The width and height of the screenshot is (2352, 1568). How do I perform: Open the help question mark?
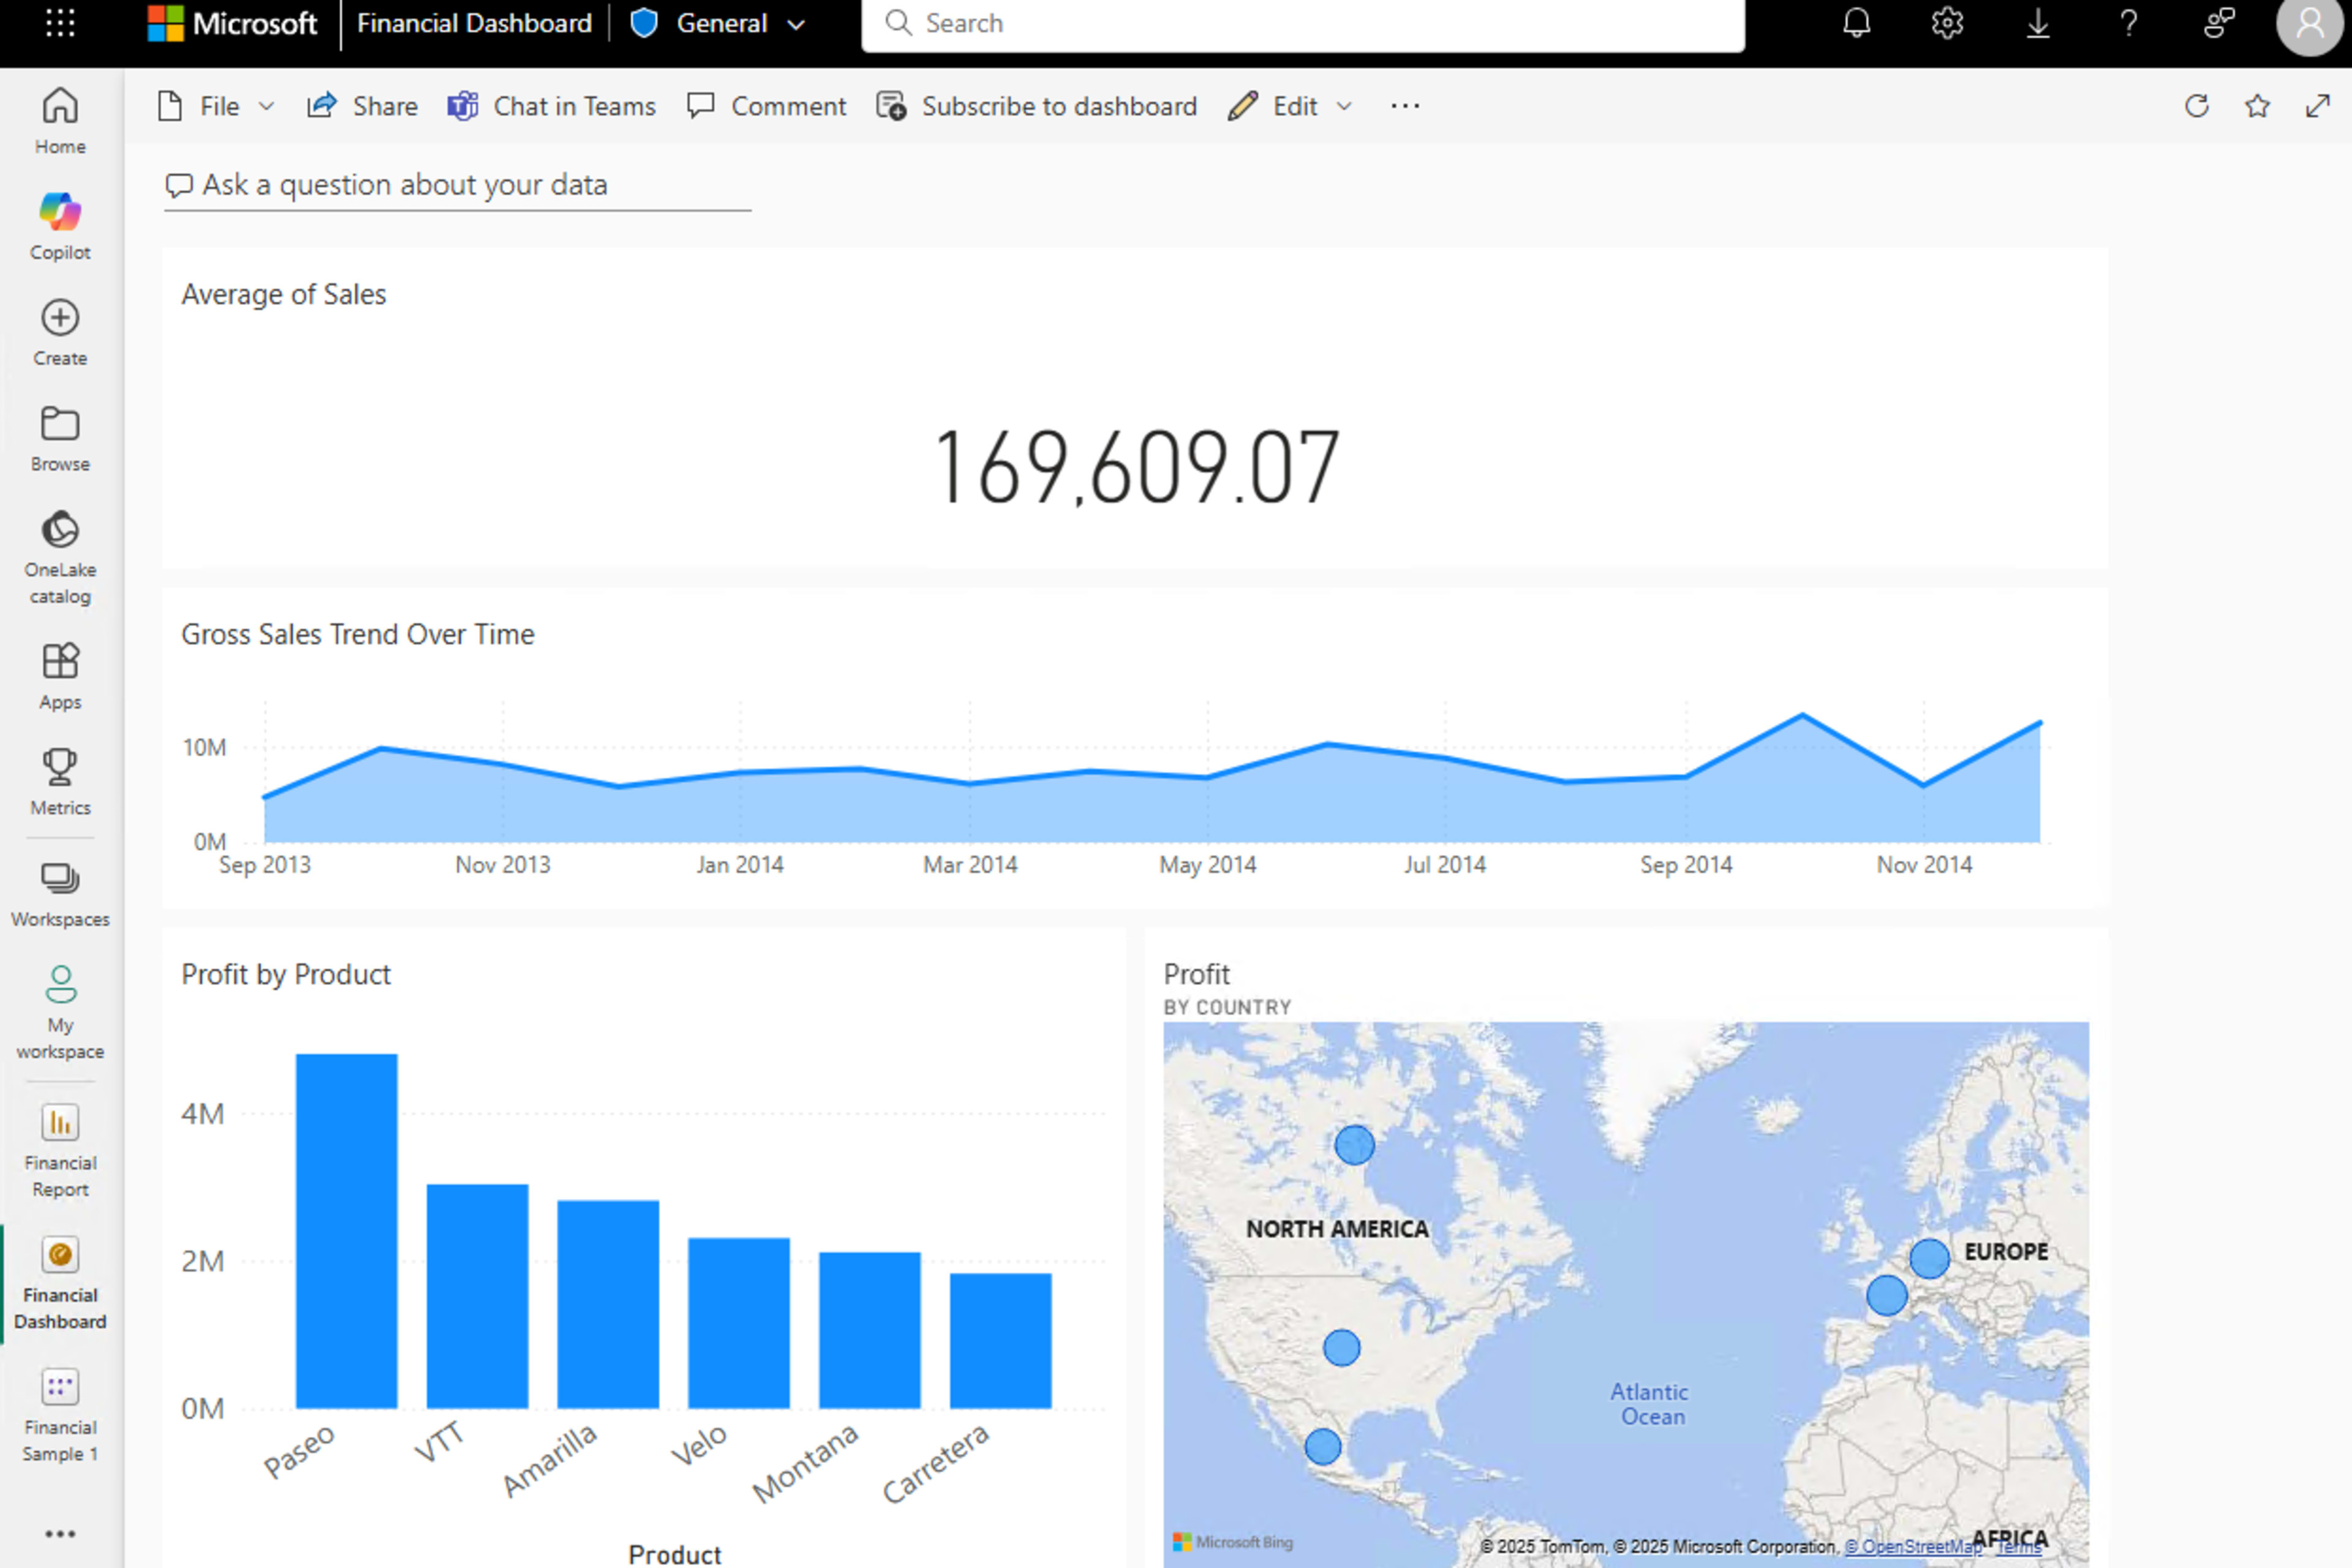tap(2129, 23)
